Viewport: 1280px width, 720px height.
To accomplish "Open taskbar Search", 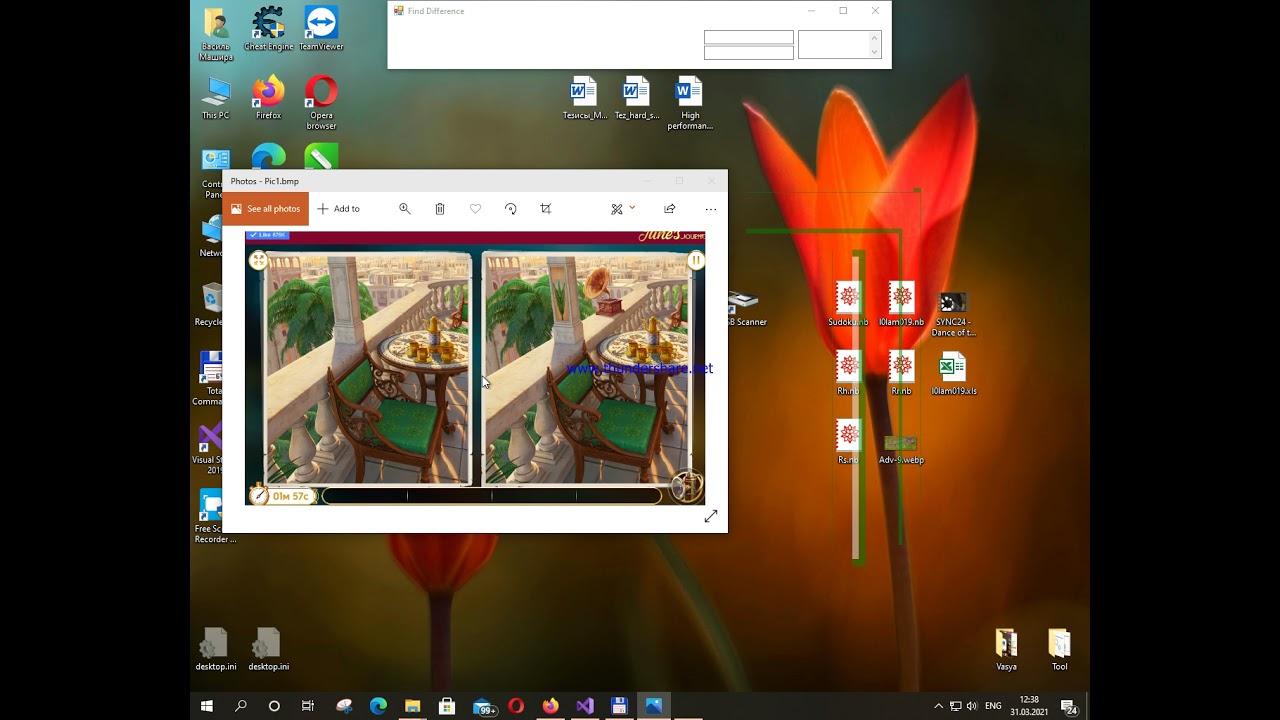I will [241, 706].
